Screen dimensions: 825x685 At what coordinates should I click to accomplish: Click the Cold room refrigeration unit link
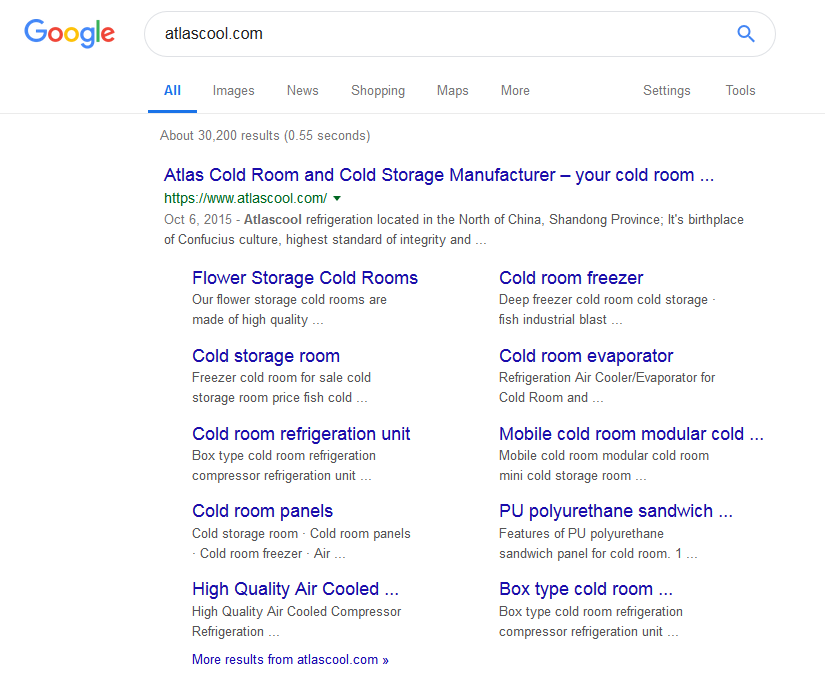(301, 434)
